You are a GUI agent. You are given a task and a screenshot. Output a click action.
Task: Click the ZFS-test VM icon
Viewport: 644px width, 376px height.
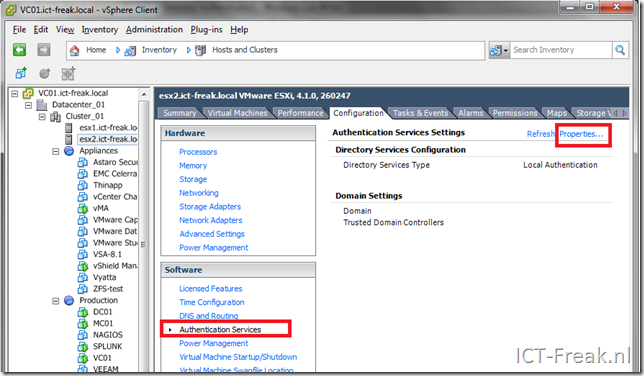click(83, 289)
